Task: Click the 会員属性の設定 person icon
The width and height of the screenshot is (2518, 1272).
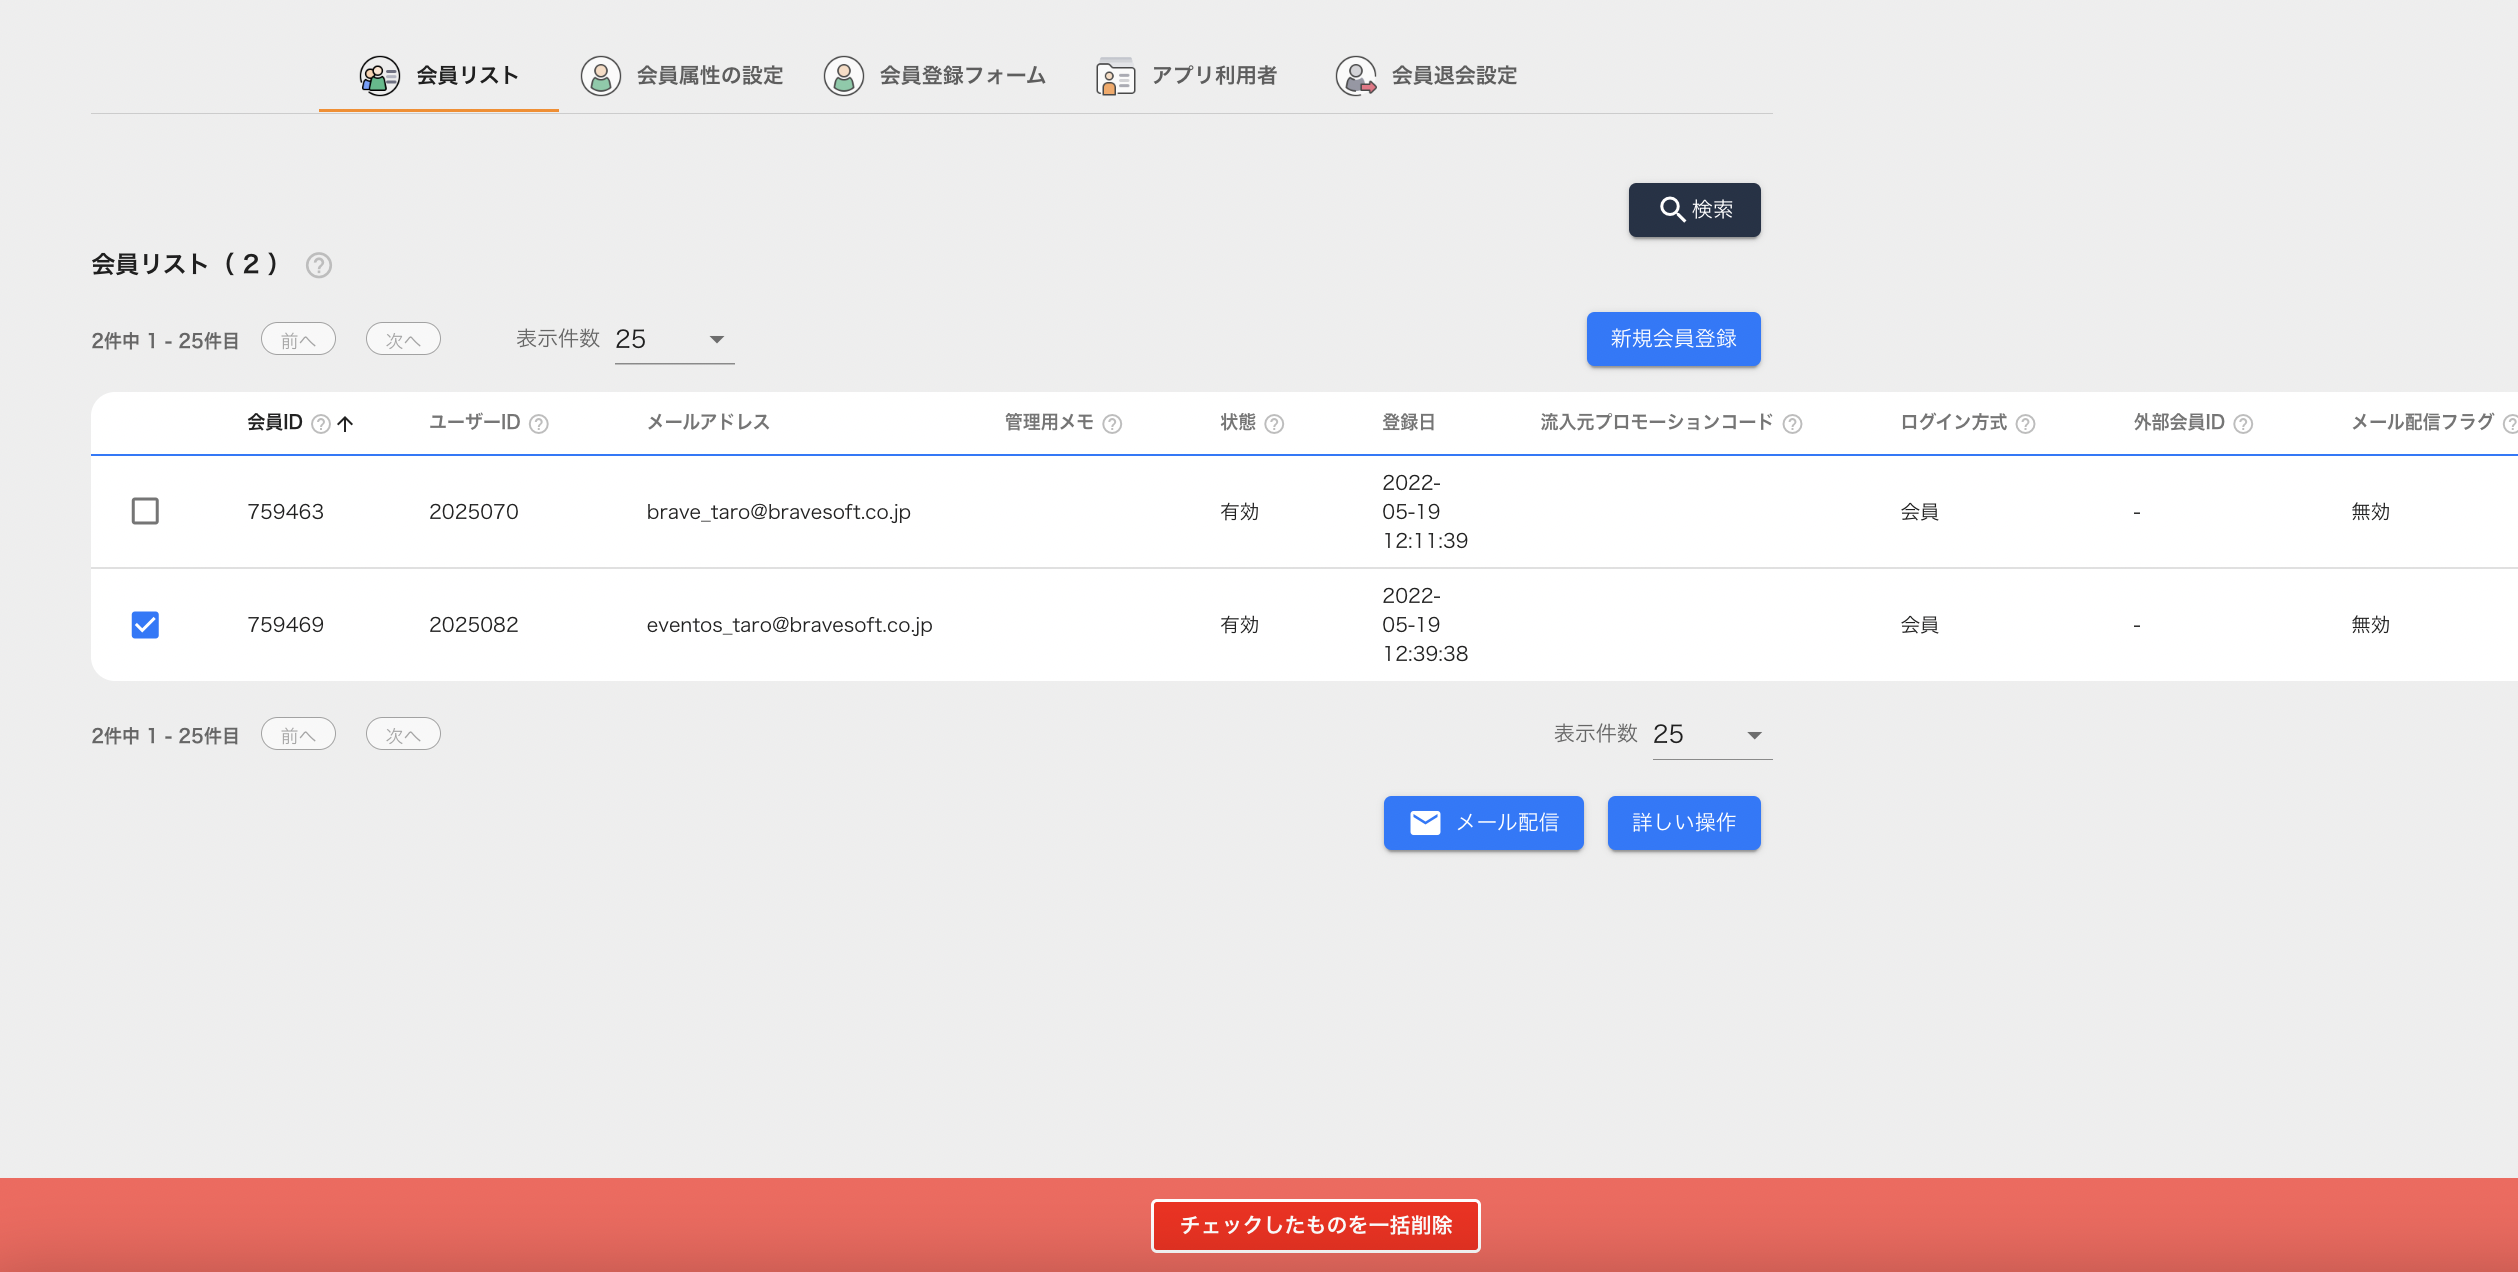Action: [x=601, y=76]
